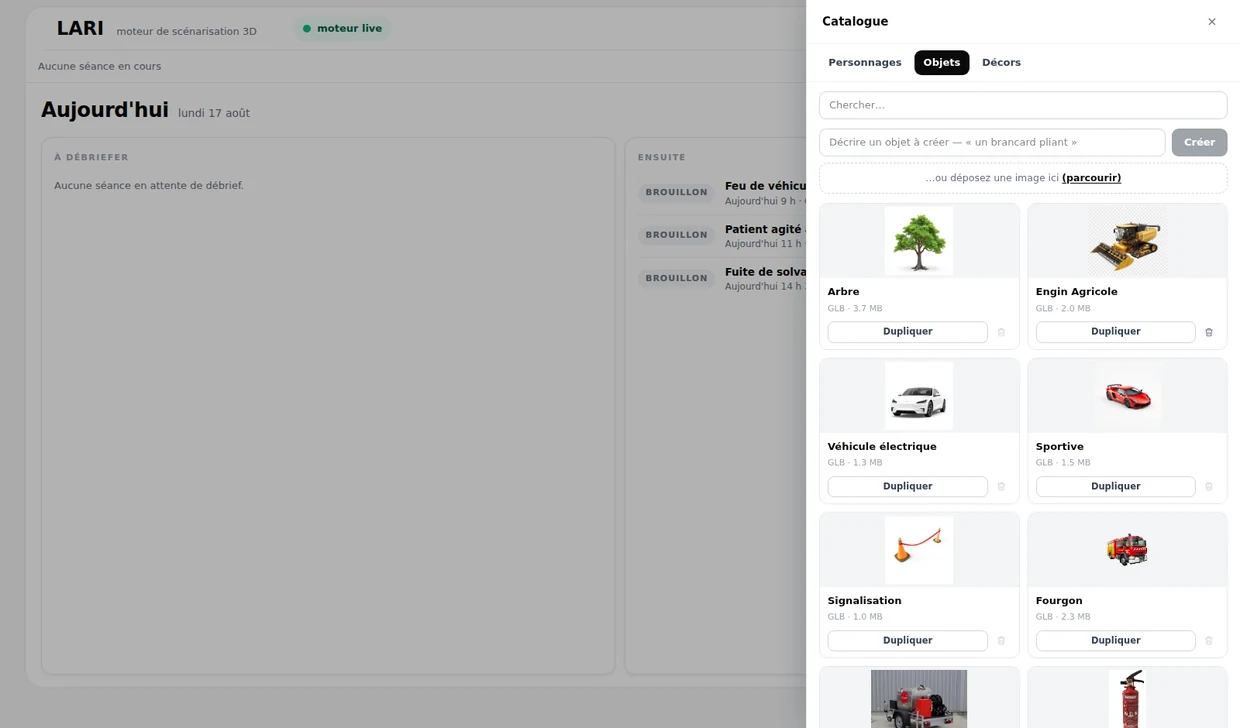
Task: Select the Fourgon fire truck thumbnail
Action: (1127, 550)
